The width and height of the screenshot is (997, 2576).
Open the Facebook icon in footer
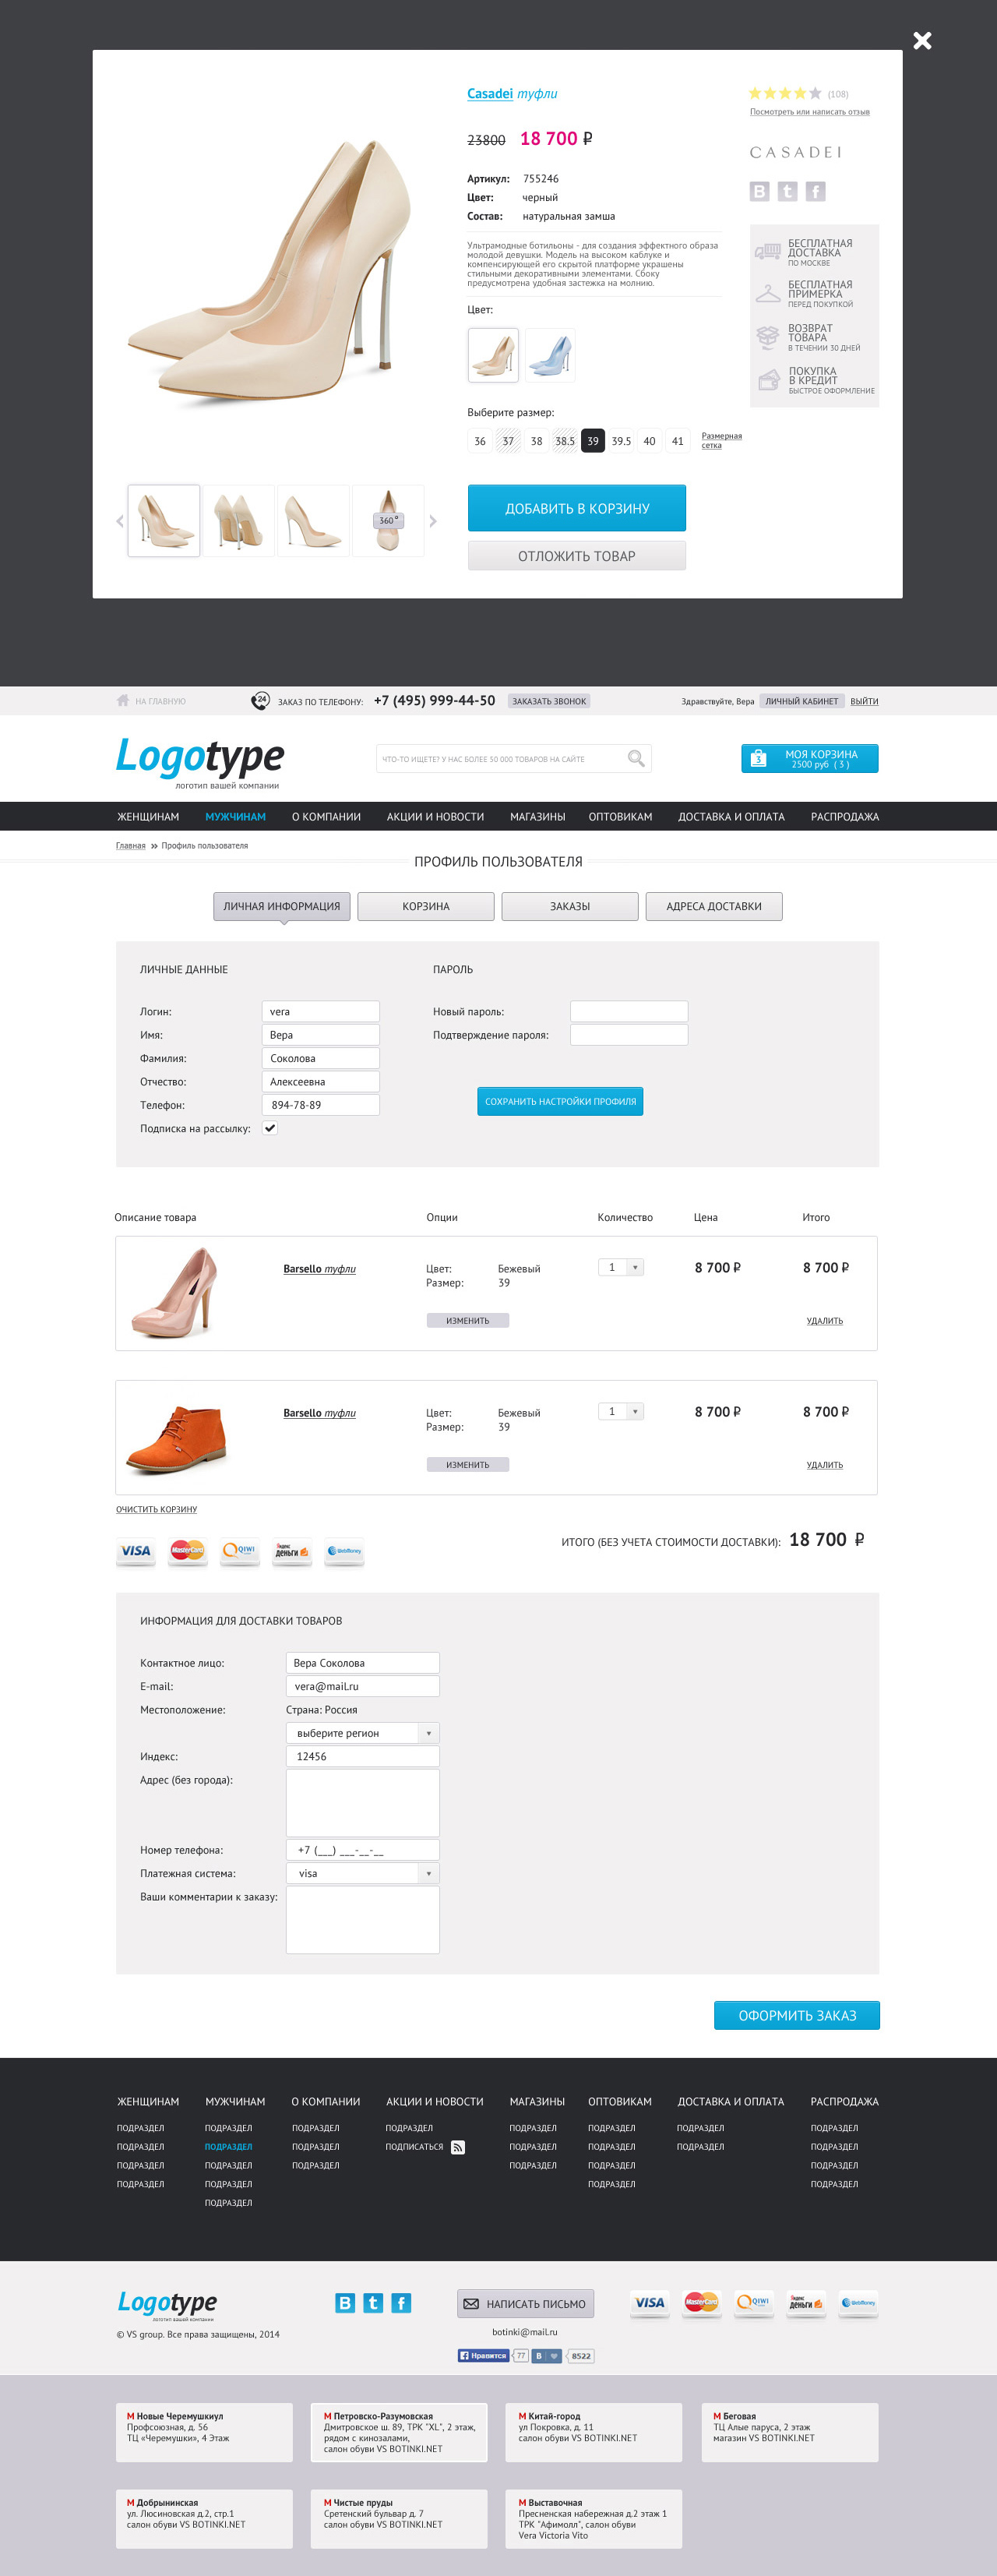coord(401,2303)
